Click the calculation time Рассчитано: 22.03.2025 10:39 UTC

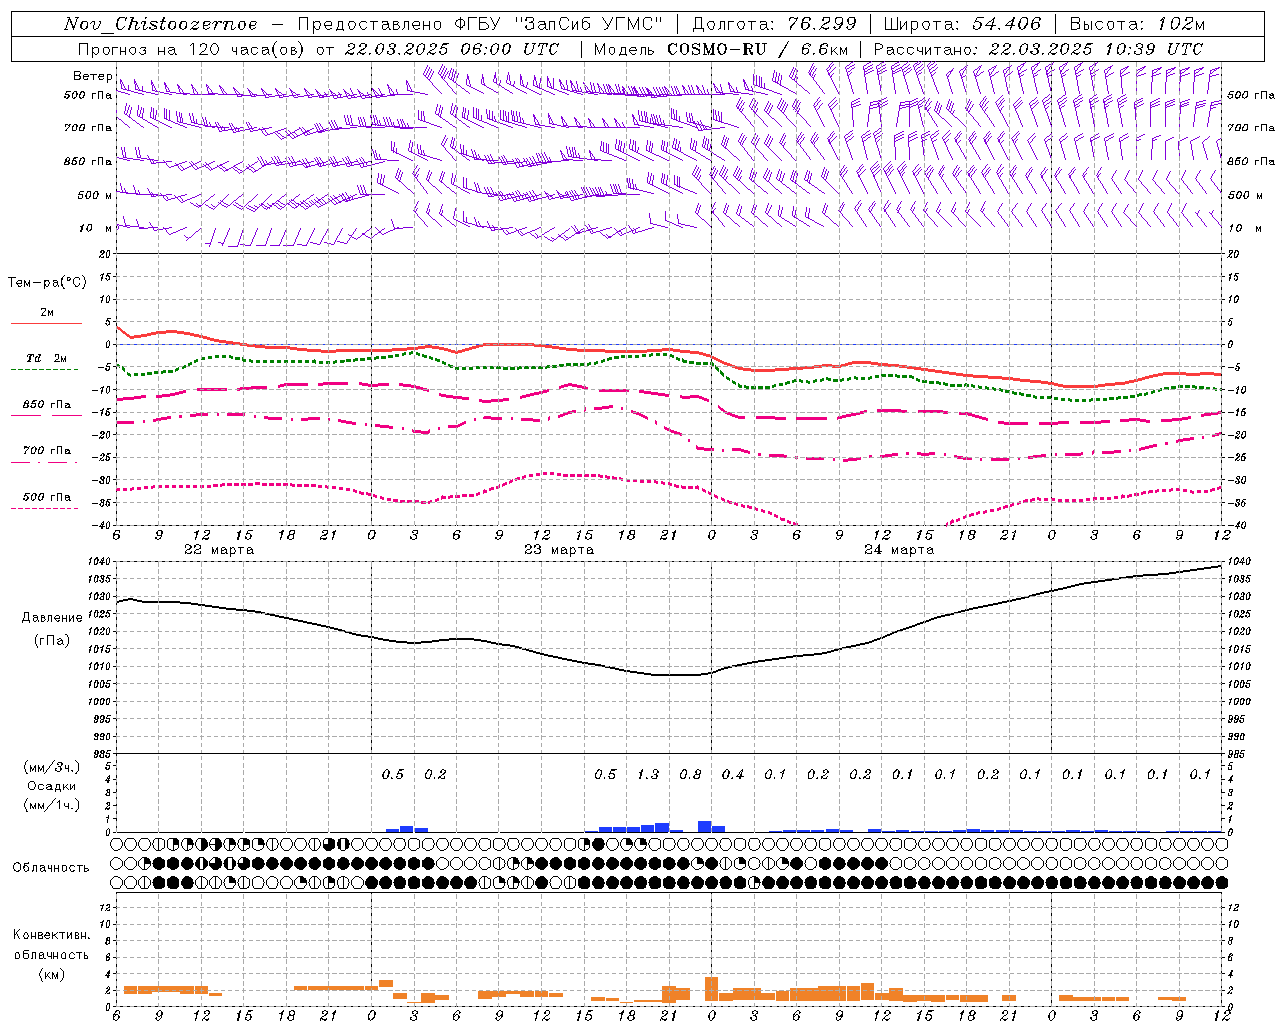[x=1038, y=49]
